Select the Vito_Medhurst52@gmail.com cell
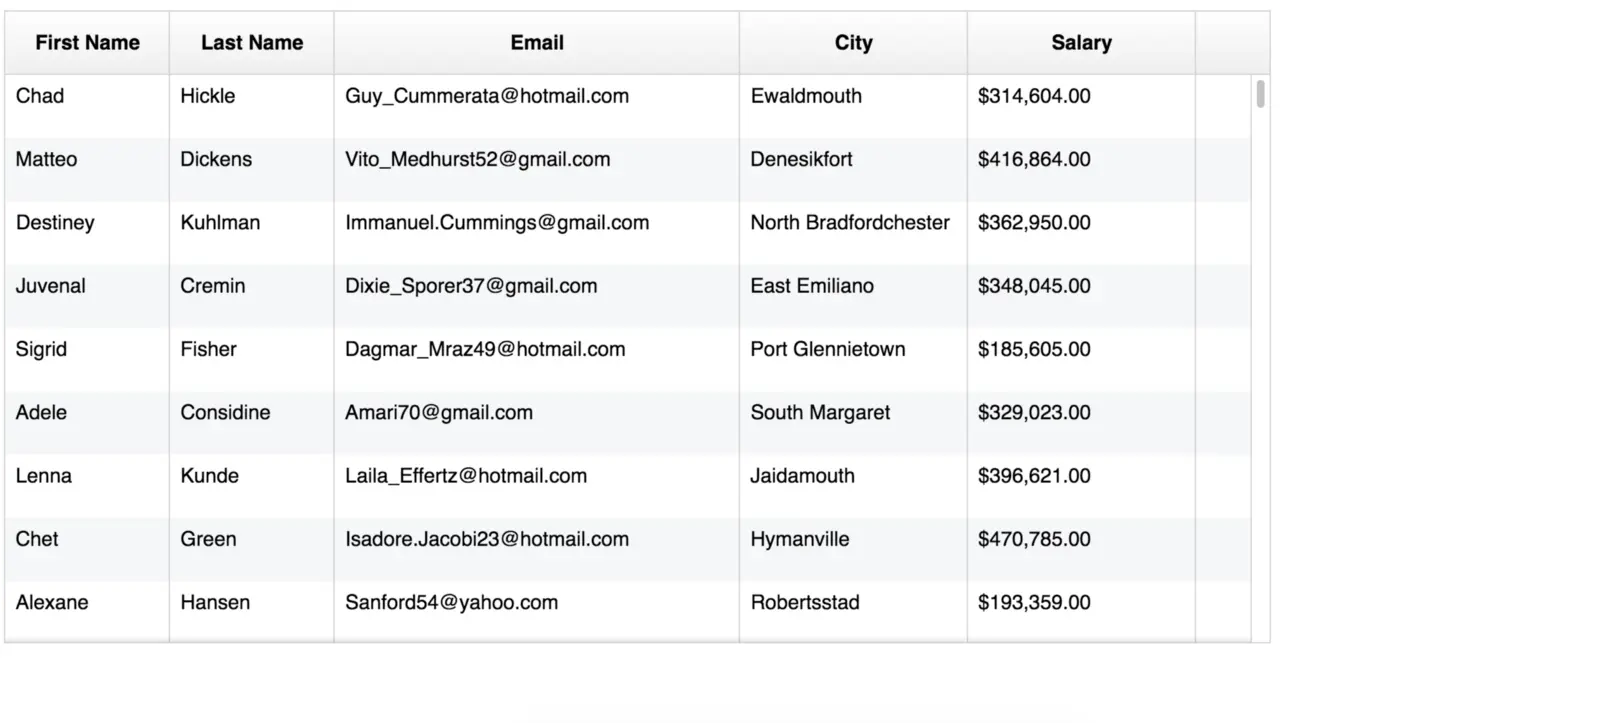This screenshot has width=1600, height=723. (477, 159)
